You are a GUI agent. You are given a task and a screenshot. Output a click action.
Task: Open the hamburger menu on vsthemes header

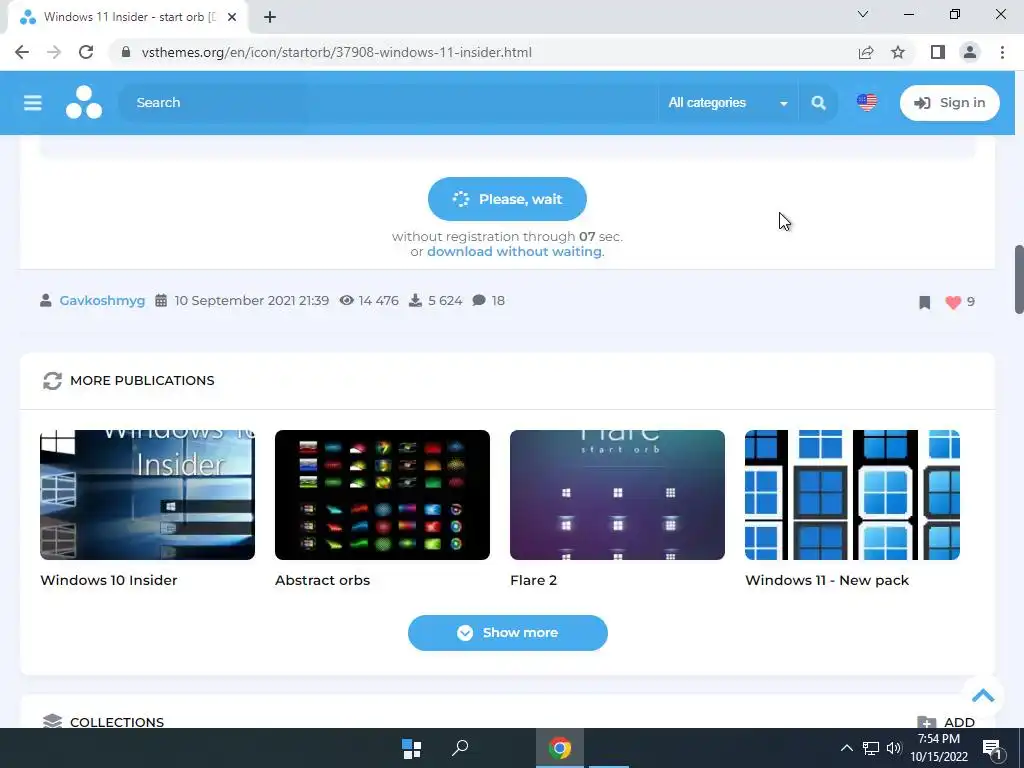(33, 103)
